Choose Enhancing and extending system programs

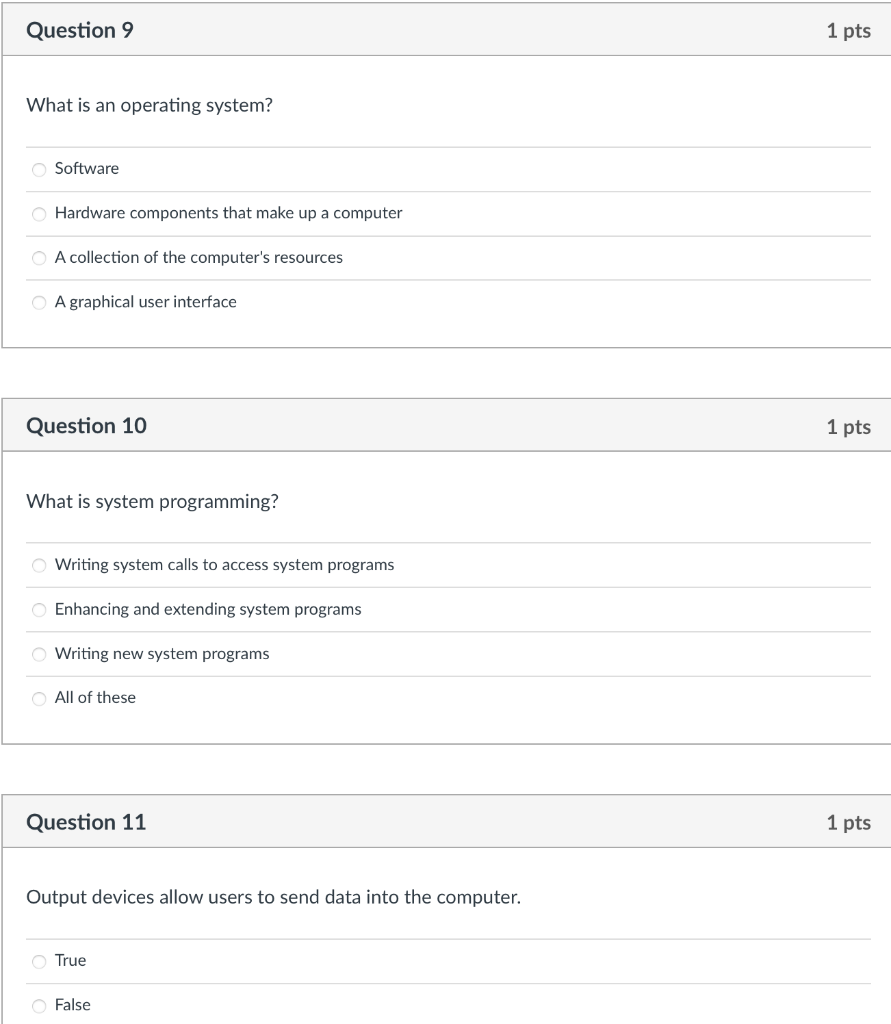pyautogui.click(x=38, y=609)
